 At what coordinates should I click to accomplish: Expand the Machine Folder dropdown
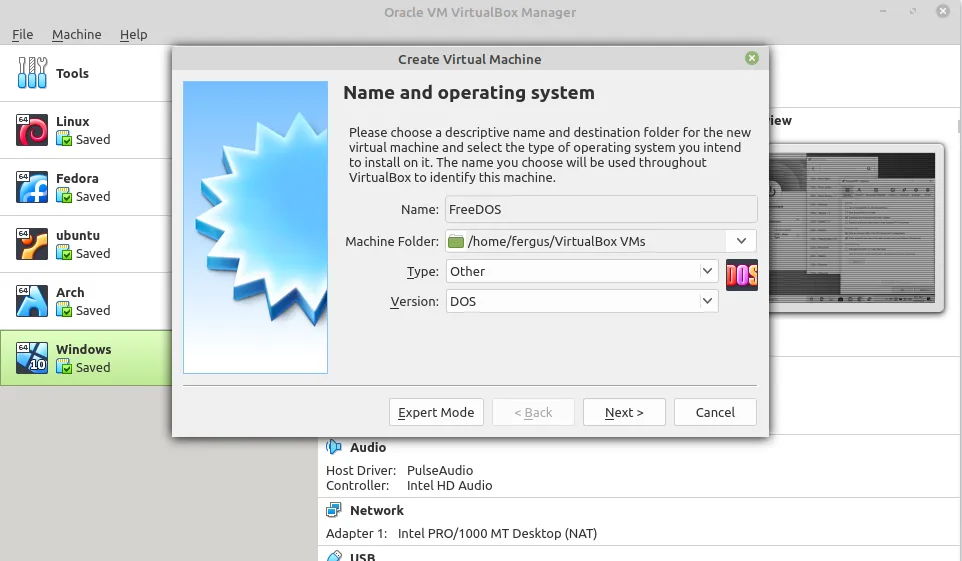pyautogui.click(x=741, y=241)
